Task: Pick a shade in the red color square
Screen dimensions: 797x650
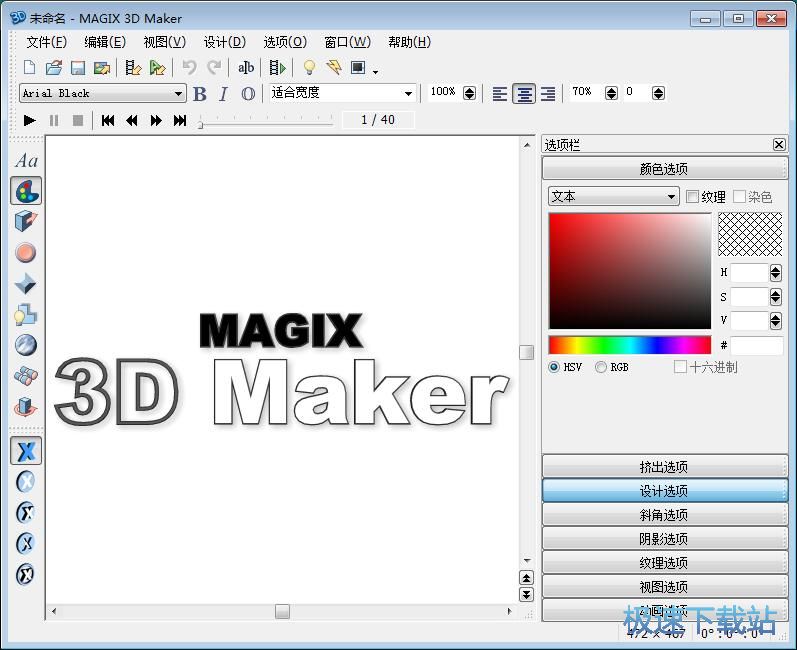Action: [630, 271]
